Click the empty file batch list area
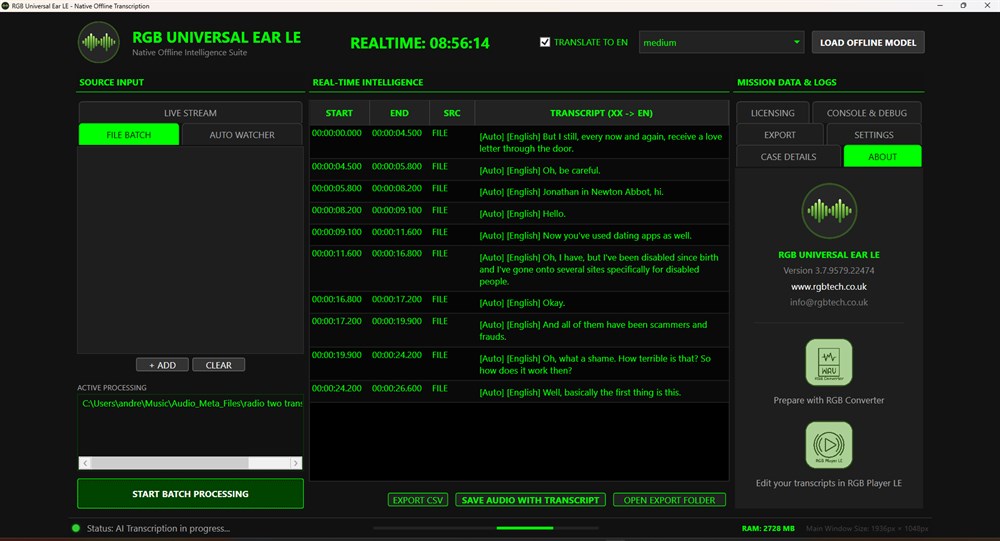 pos(190,250)
